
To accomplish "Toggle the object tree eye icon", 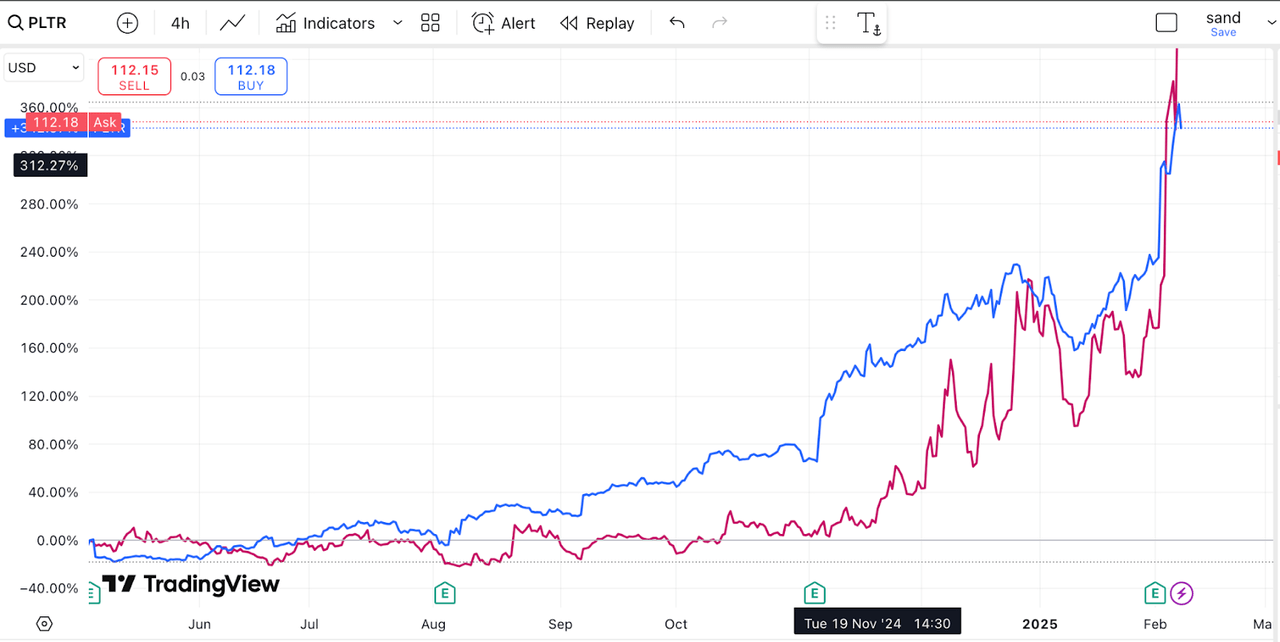I will [x=44, y=623].
